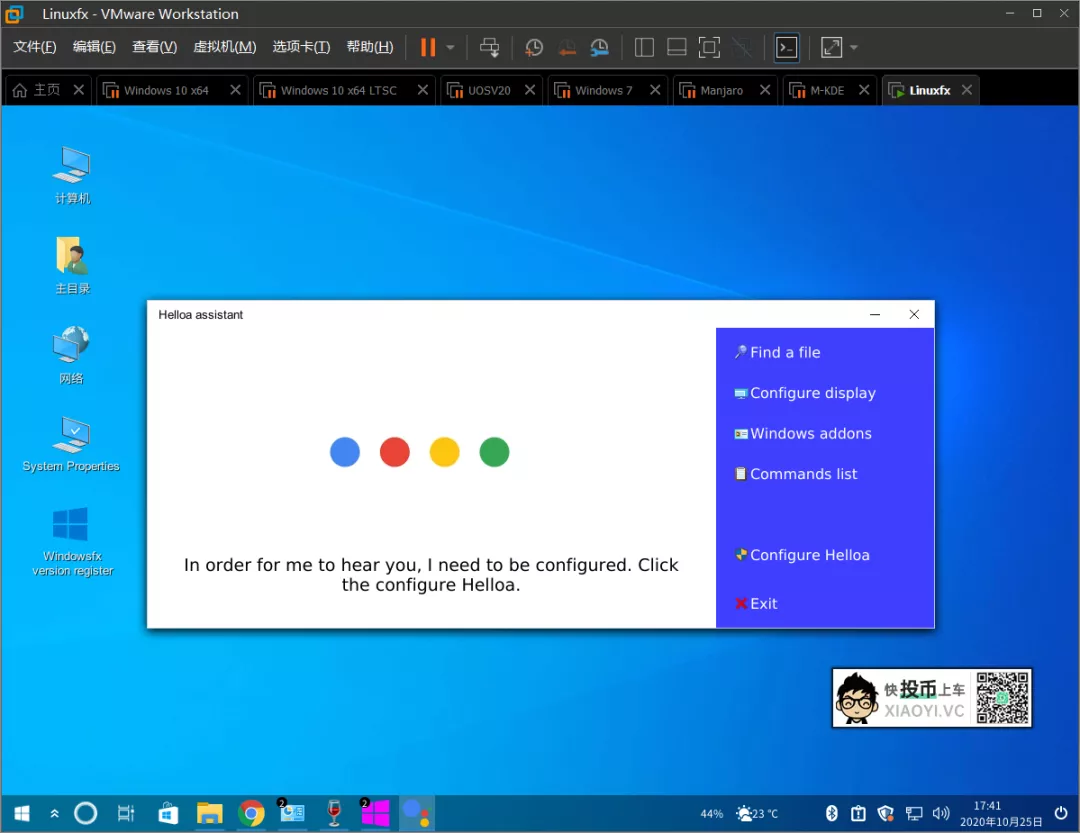The height and width of the screenshot is (833, 1080).
Task: Launch Google Chrome from the taskbar
Action: (251, 813)
